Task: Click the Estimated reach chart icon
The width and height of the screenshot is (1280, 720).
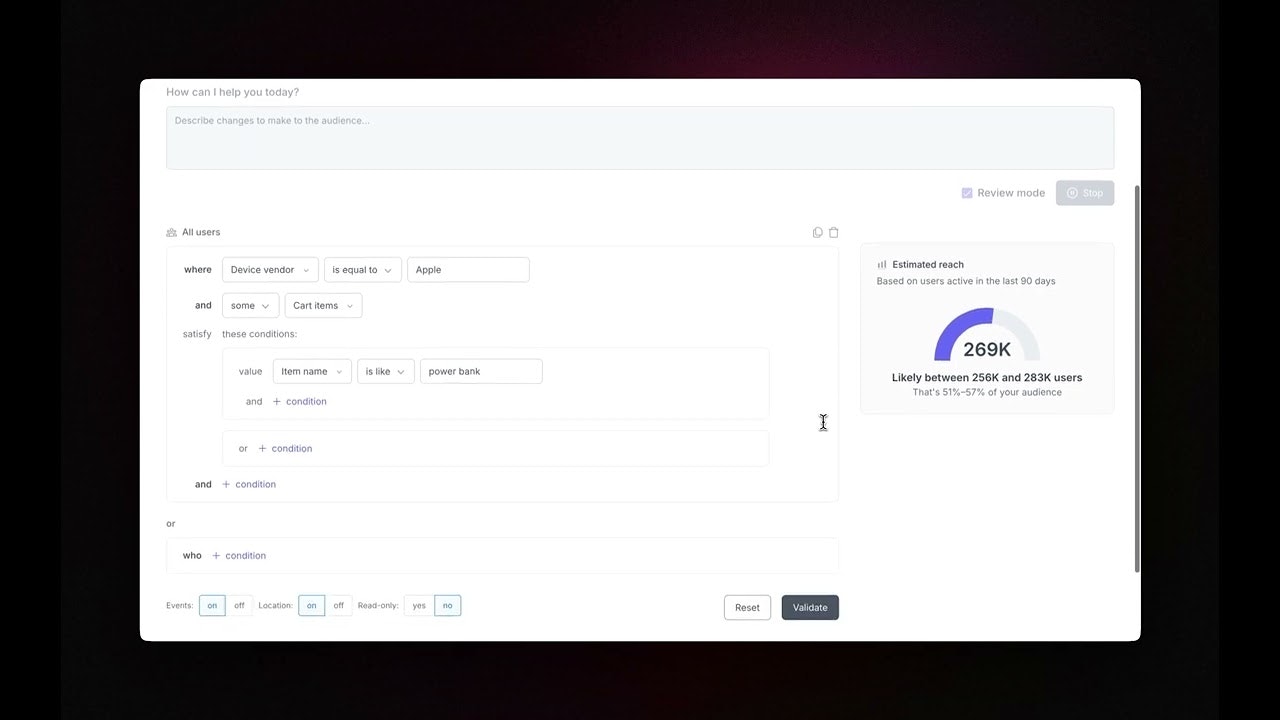Action: coord(881,264)
